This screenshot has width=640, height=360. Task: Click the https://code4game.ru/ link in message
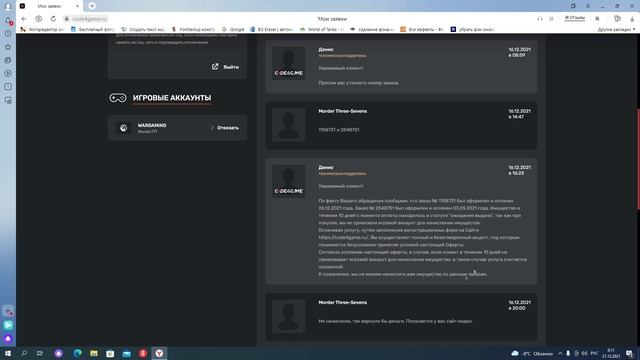point(344,238)
